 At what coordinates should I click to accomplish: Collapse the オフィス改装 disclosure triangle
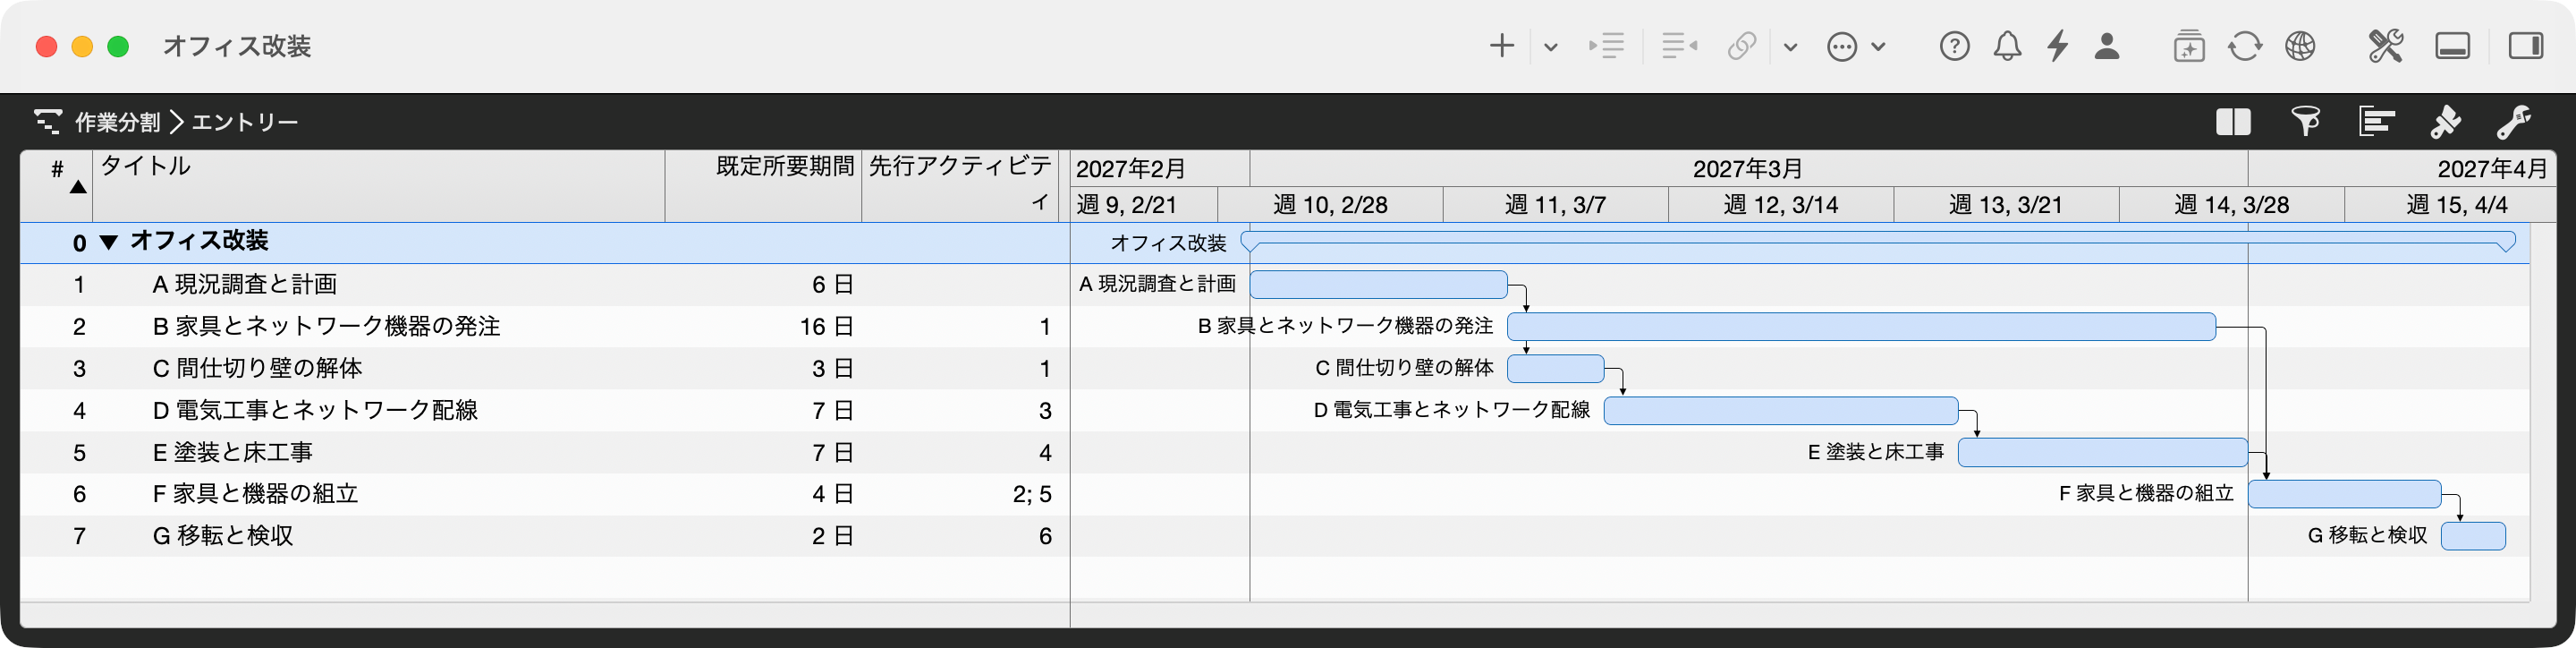[109, 242]
